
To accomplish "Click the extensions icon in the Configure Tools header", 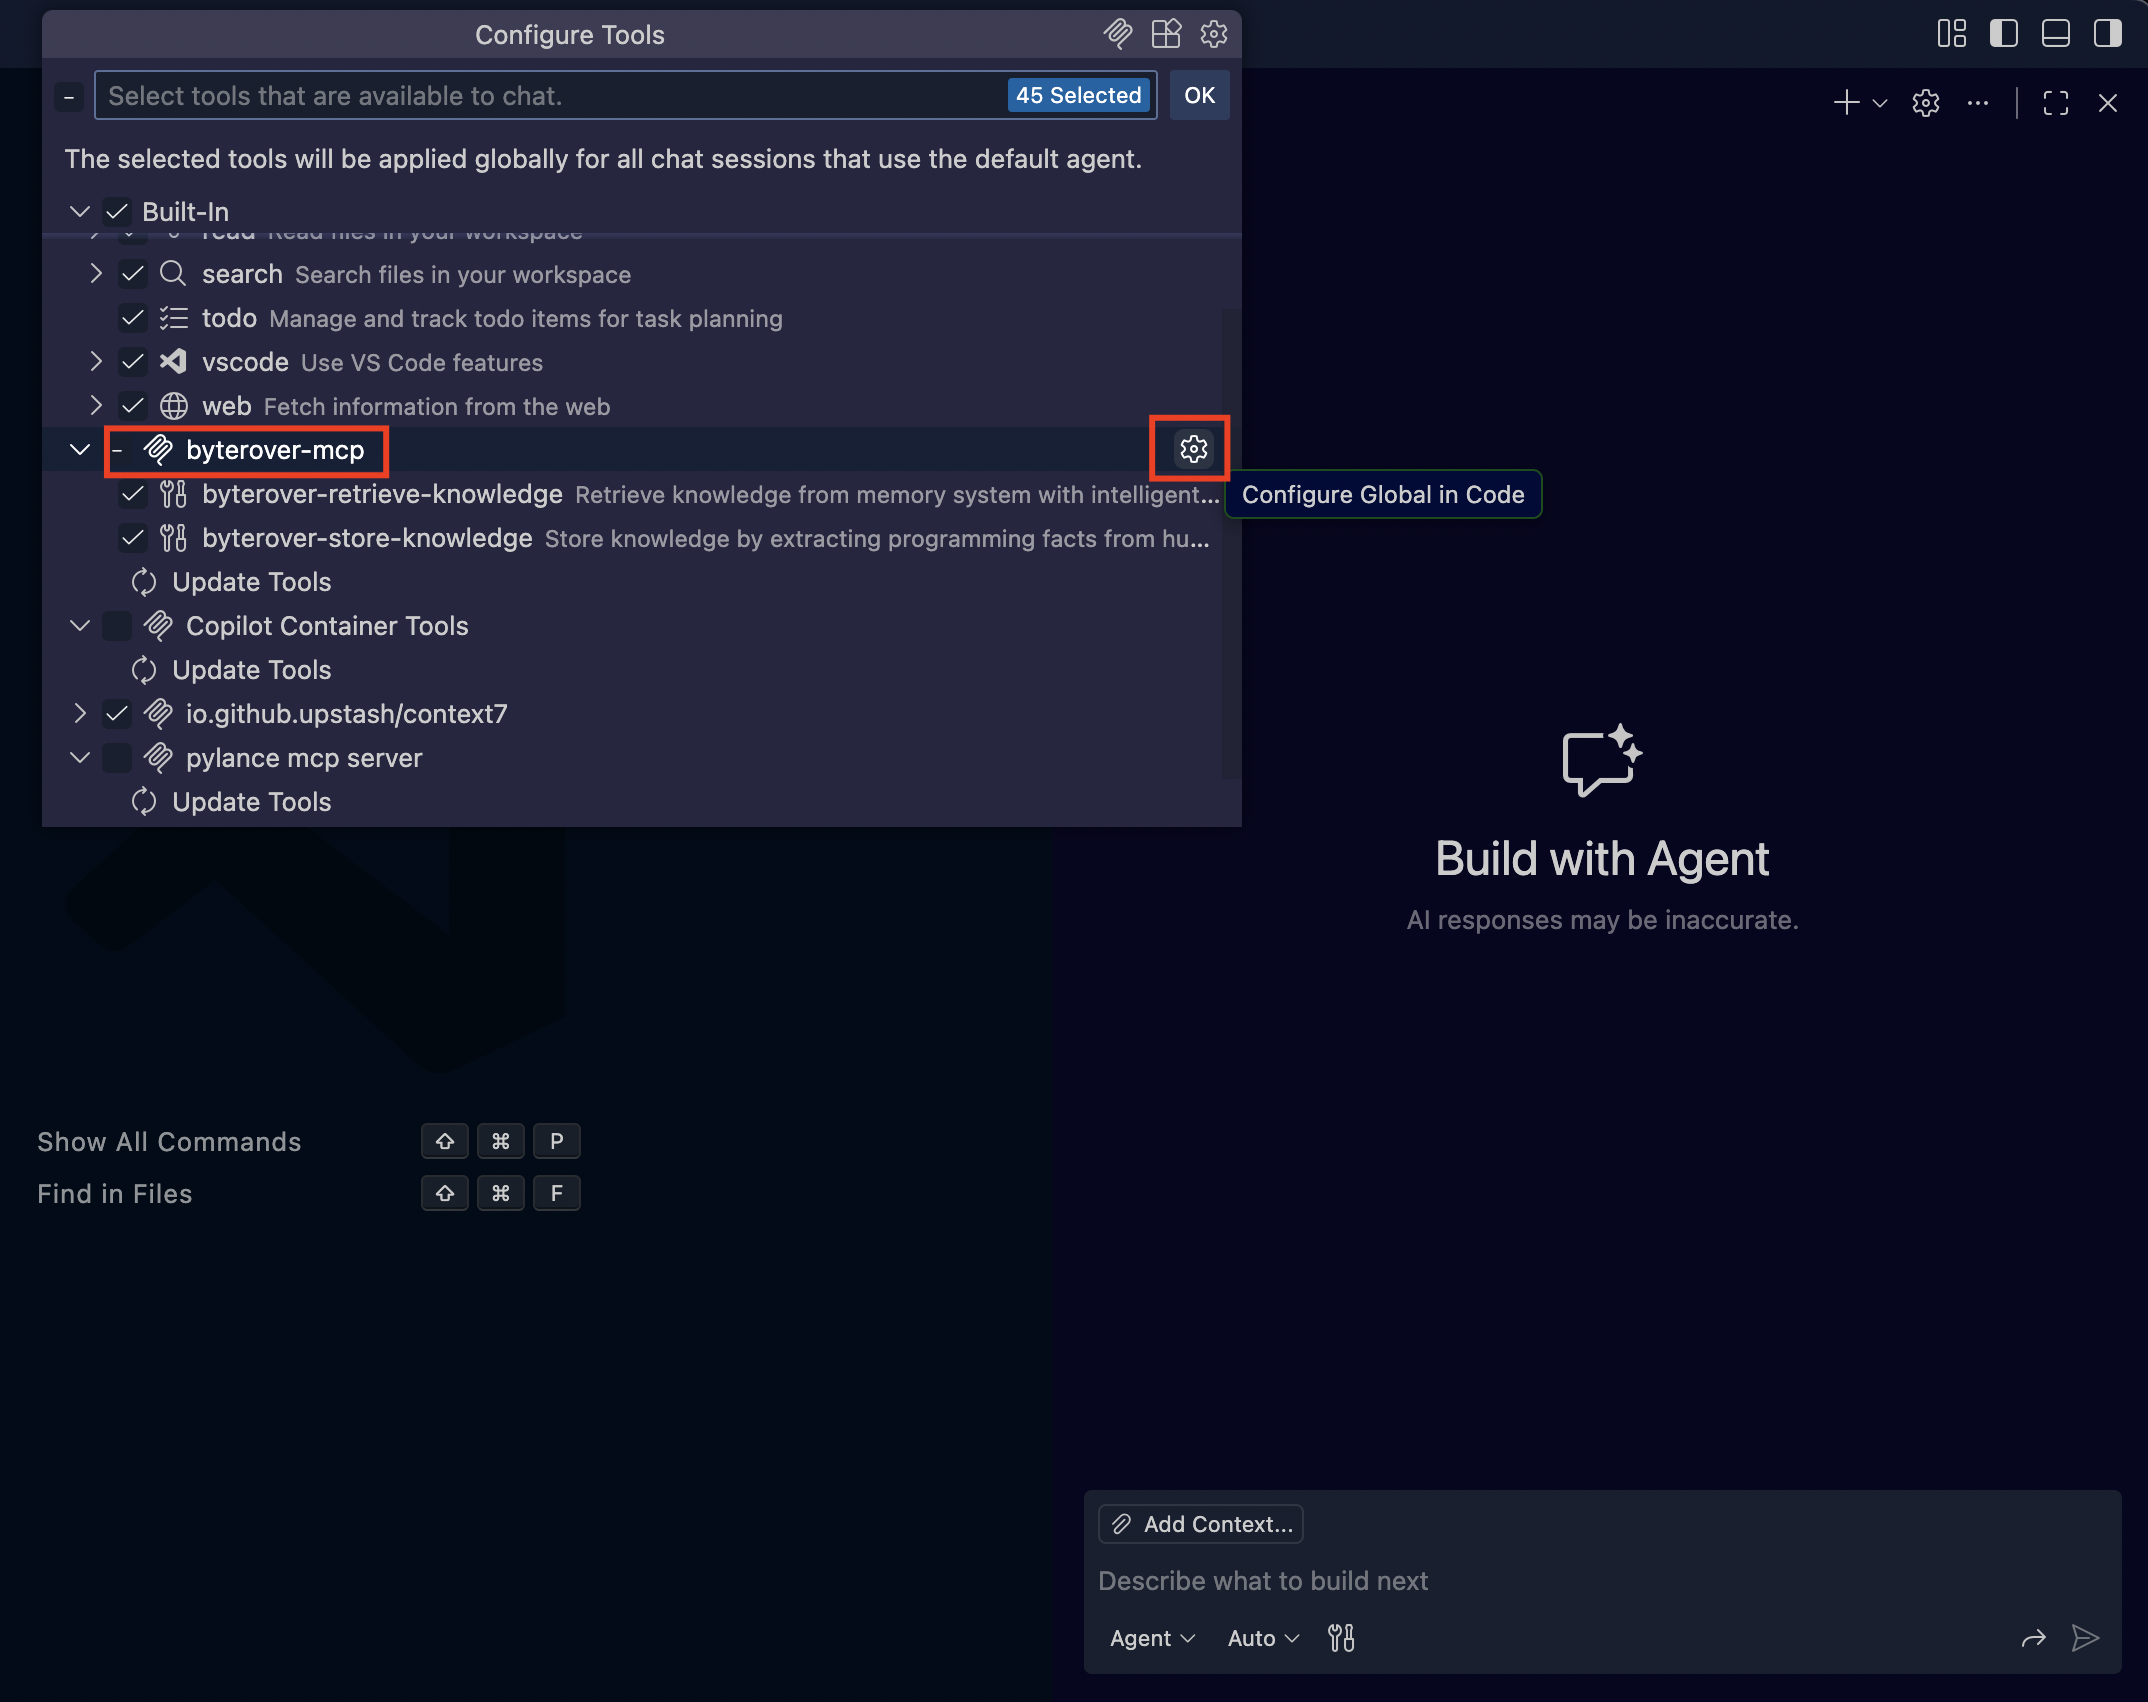I will [x=1166, y=34].
